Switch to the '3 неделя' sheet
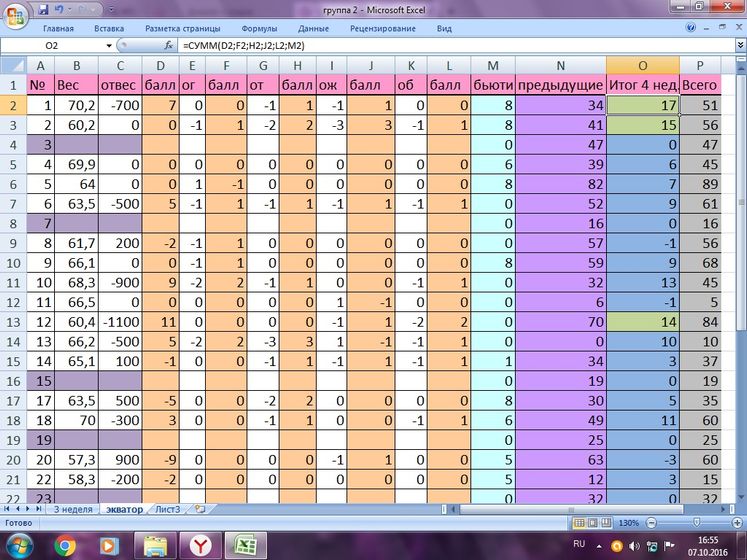Viewport: 747px width, 560px height. [72, 509]
